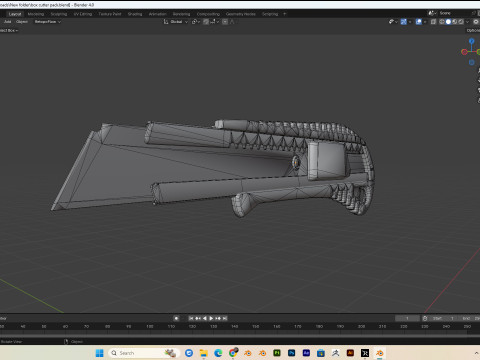Open the Add menu in viewport header

[7, 22]
